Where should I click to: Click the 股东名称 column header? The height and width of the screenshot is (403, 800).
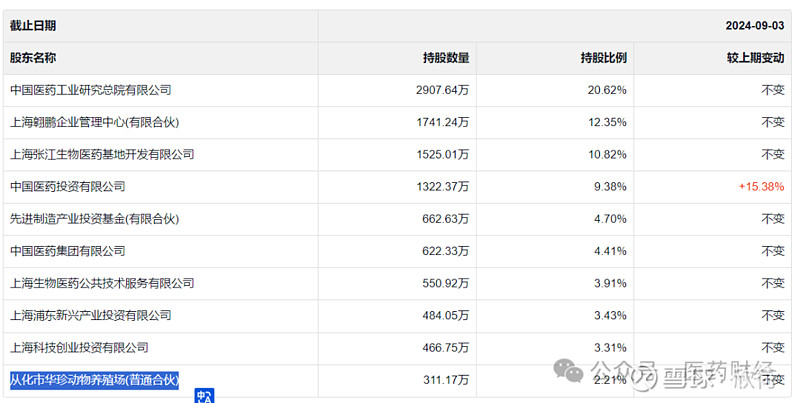(x=33, y=58)
